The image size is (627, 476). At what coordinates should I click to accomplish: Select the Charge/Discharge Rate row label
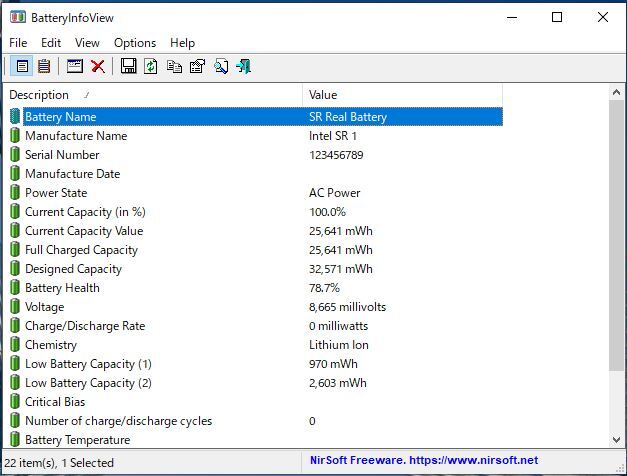point(85,326)
